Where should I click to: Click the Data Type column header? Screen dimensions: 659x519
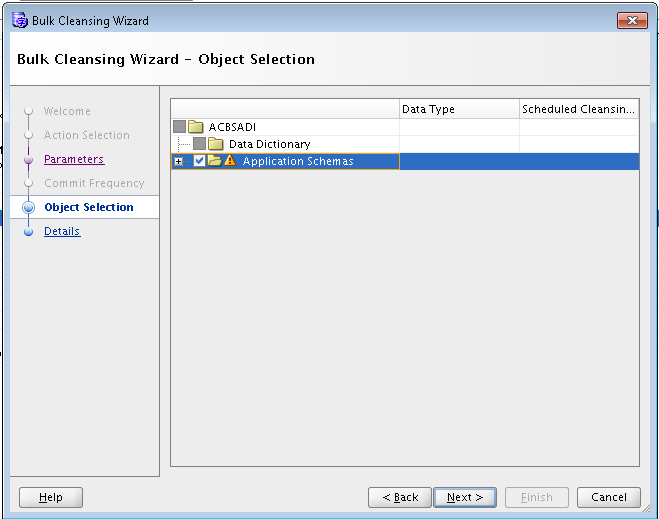click(458, 109)
